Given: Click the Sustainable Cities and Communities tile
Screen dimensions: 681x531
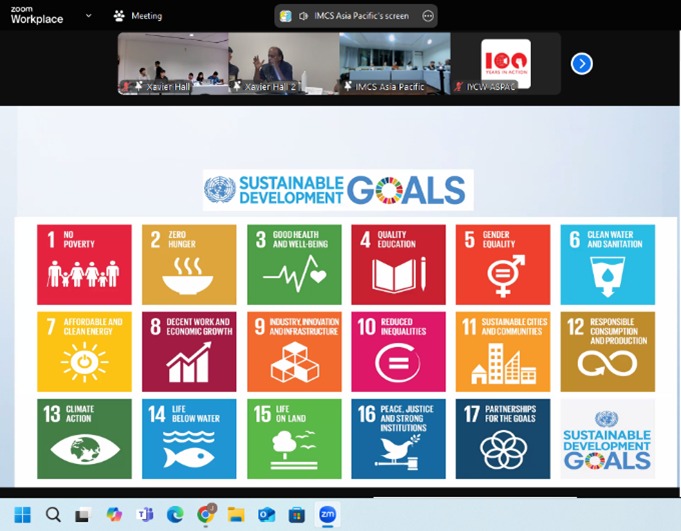Looking at the screenshot, I should tap(503, 352).
